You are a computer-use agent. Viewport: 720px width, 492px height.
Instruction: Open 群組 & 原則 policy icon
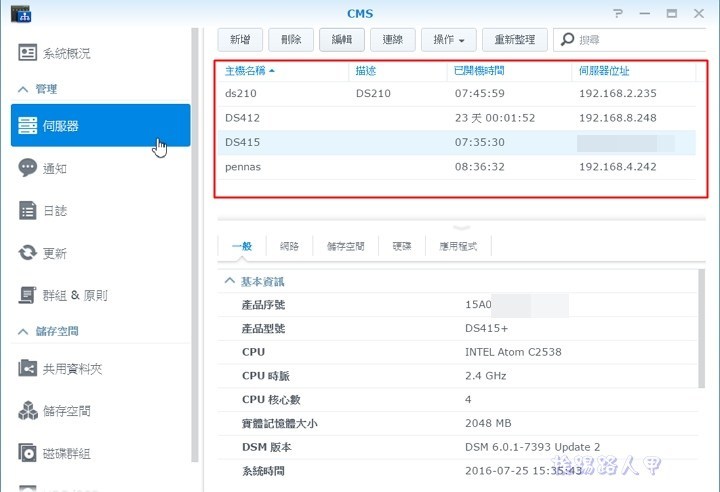(x=28, y=295)
